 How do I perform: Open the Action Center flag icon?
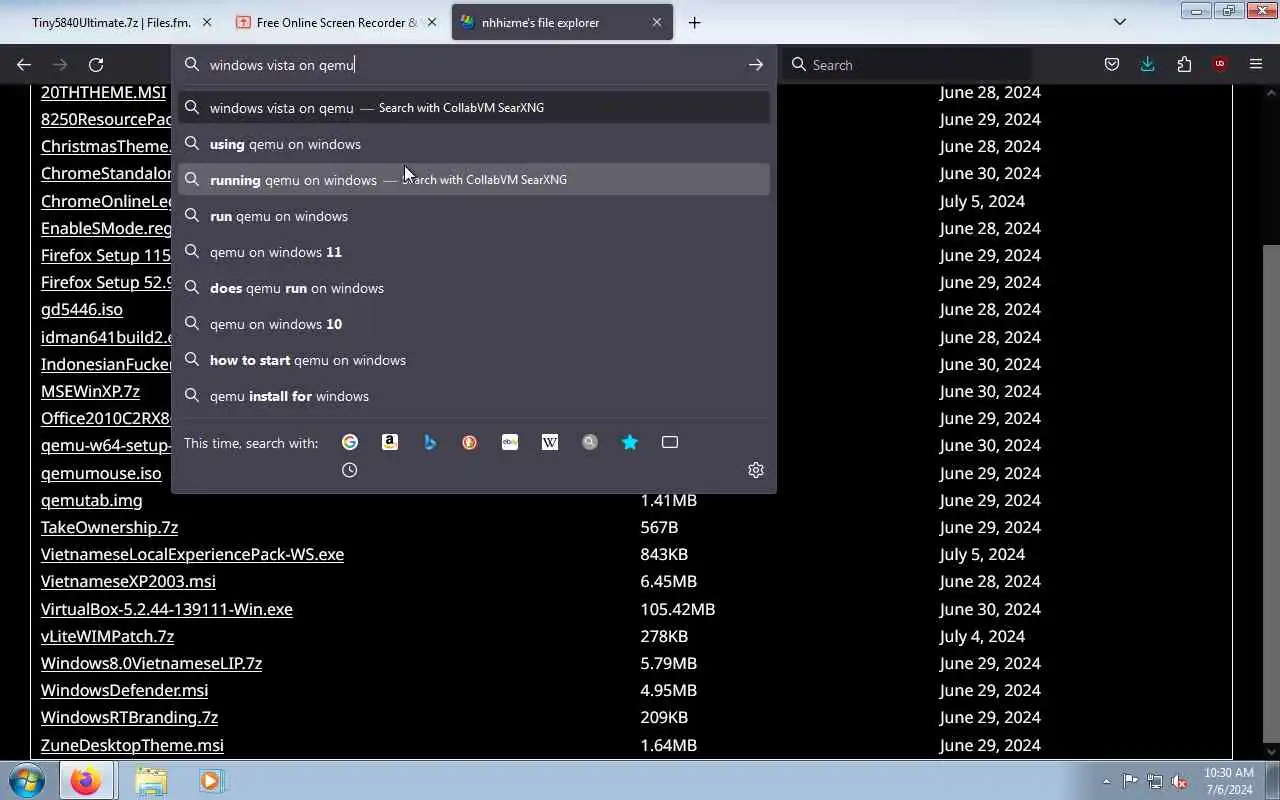coord(1130,781)
